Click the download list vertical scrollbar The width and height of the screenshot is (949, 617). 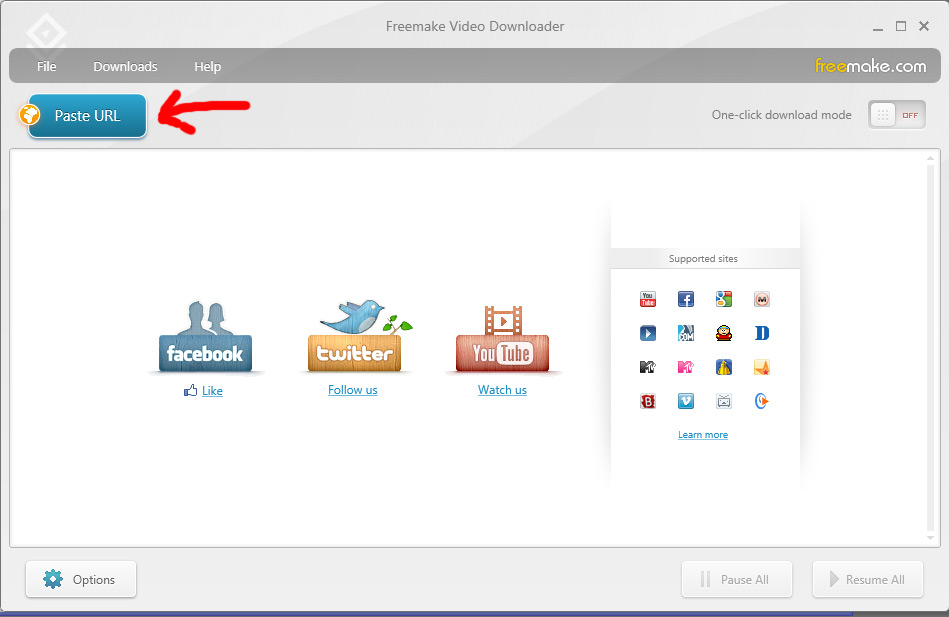[931, 348]
